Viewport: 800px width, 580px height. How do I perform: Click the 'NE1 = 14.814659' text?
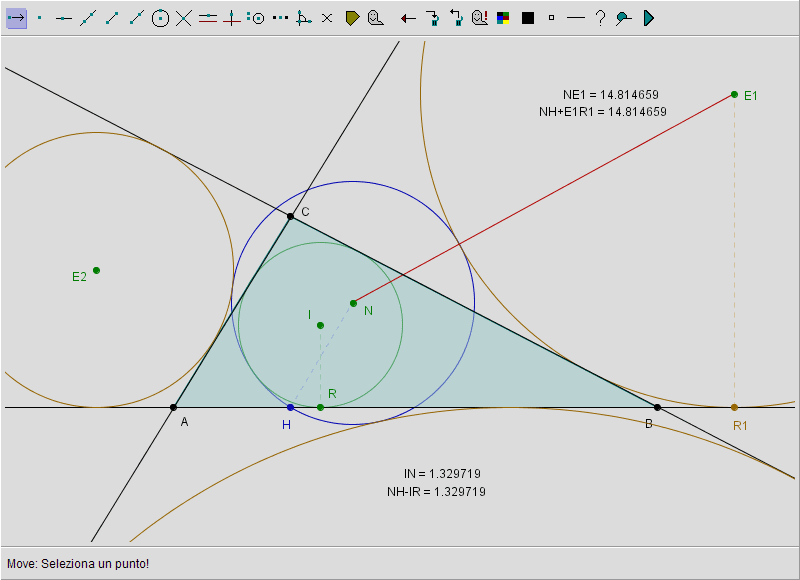coord(611,95)
